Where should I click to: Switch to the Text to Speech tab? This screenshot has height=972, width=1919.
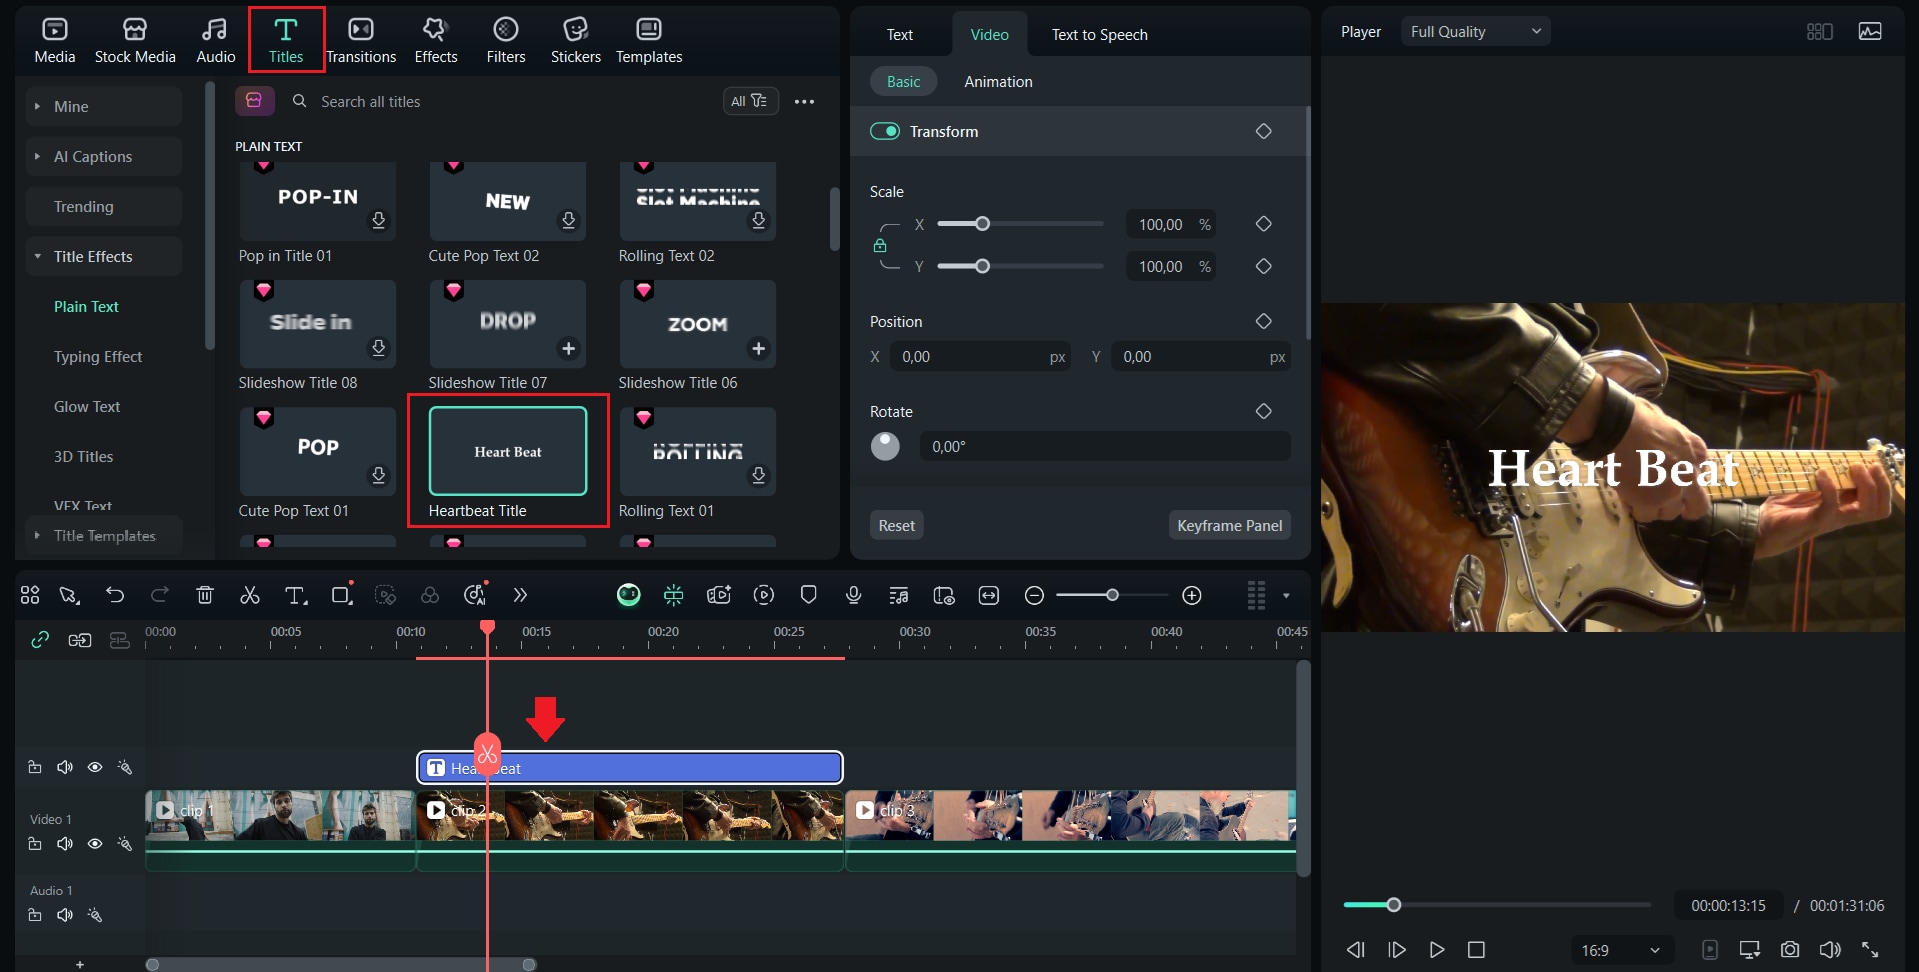click(x=1099, y=34)
